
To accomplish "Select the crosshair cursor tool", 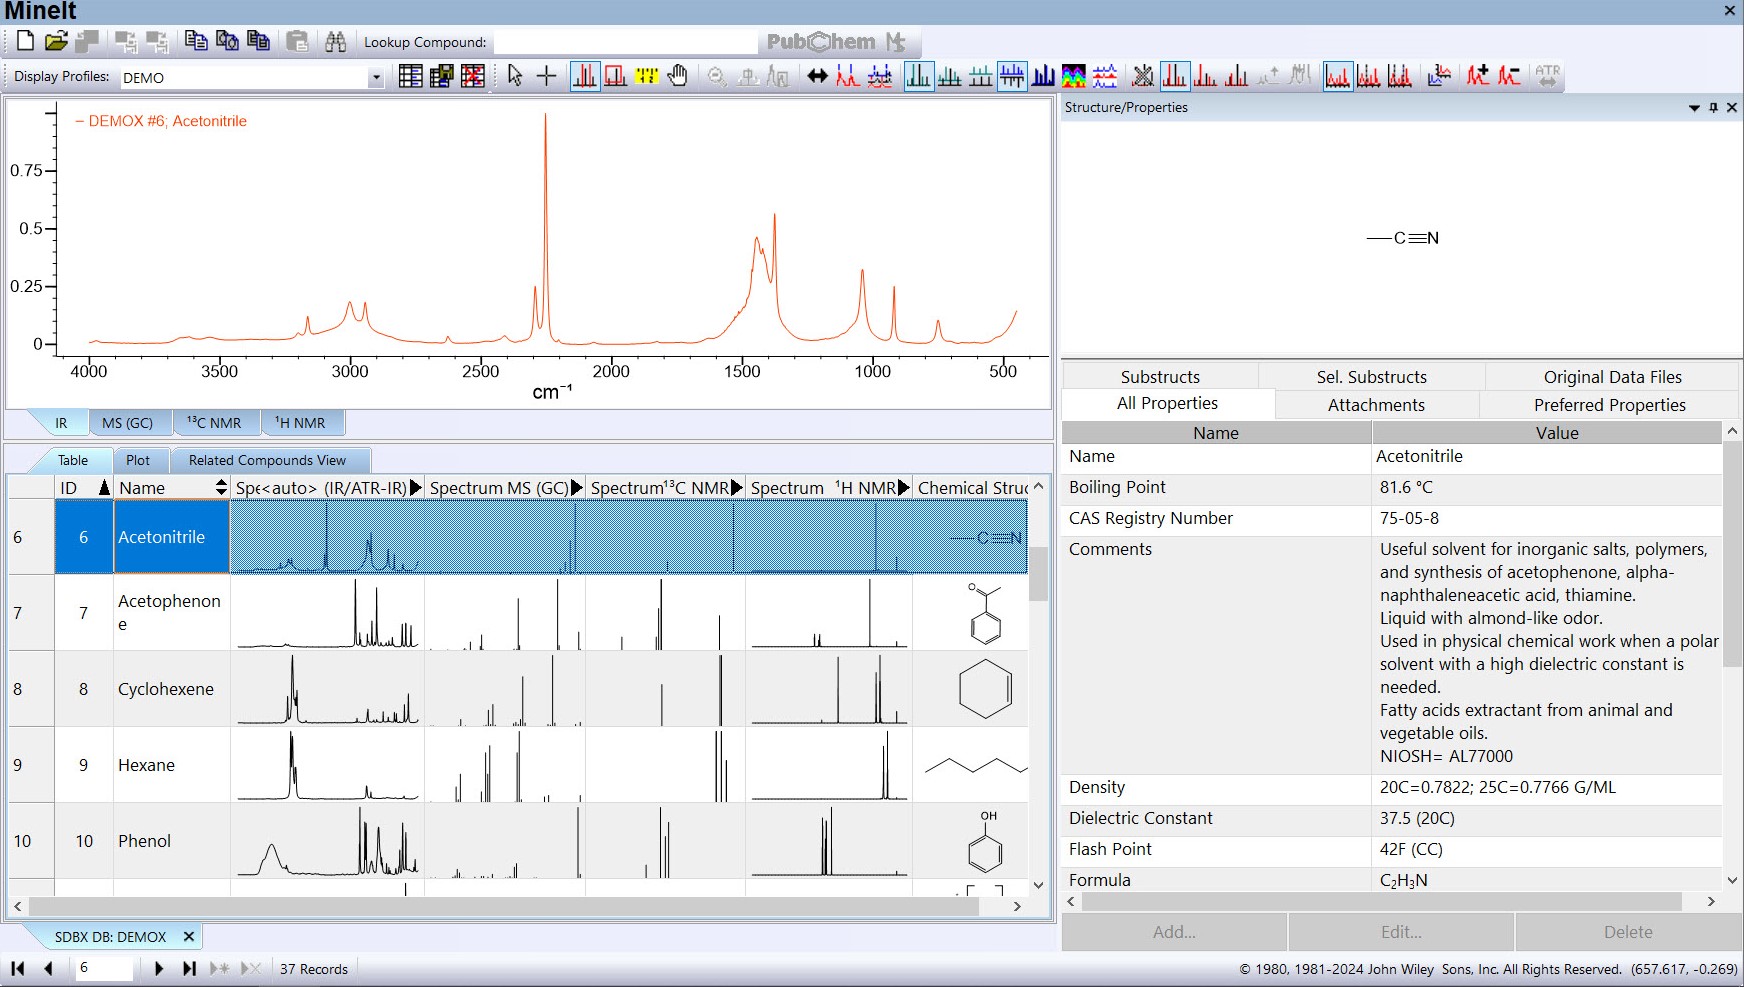I will pos(546,76).
